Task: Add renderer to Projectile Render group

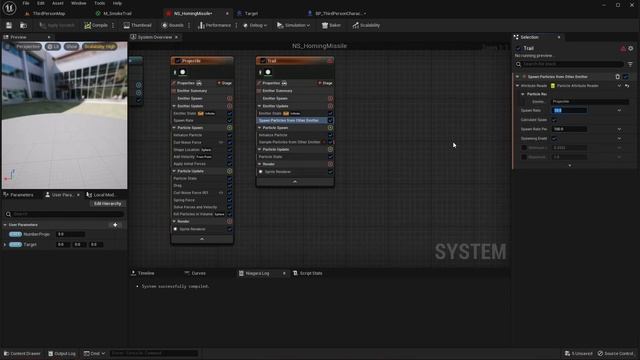Action: 229,222
